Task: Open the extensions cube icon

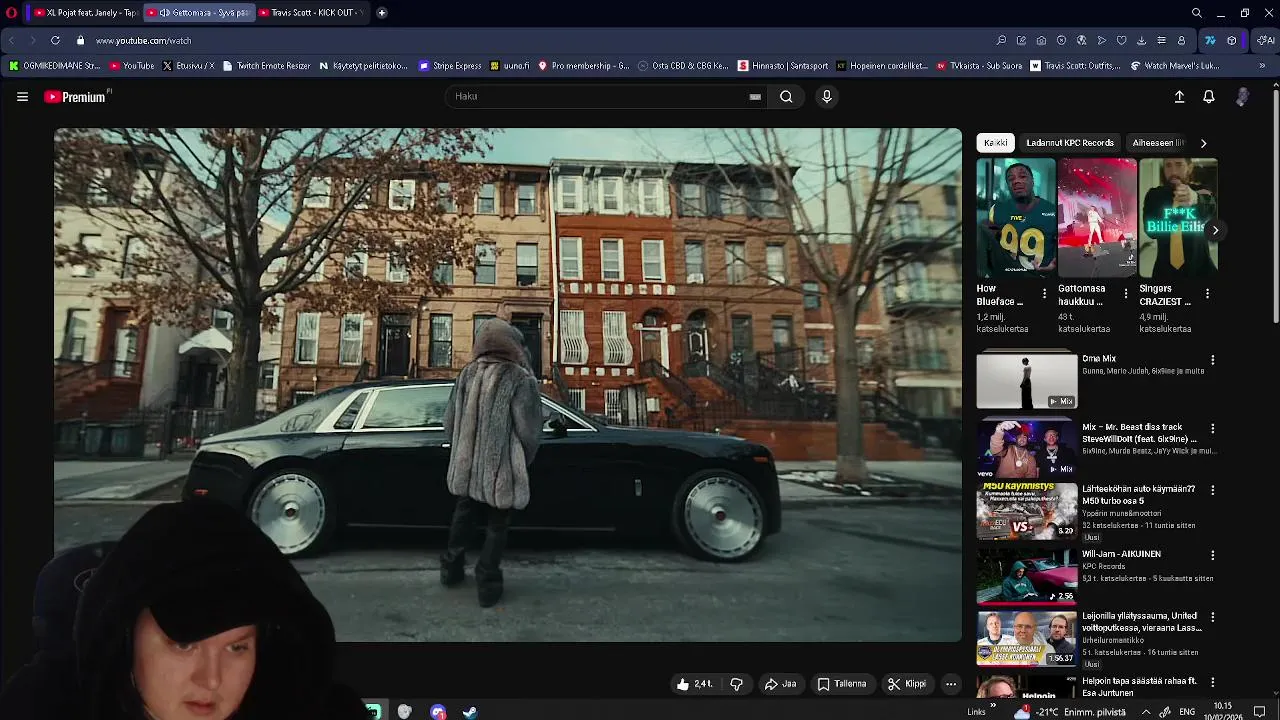Action: [1231, 40]
